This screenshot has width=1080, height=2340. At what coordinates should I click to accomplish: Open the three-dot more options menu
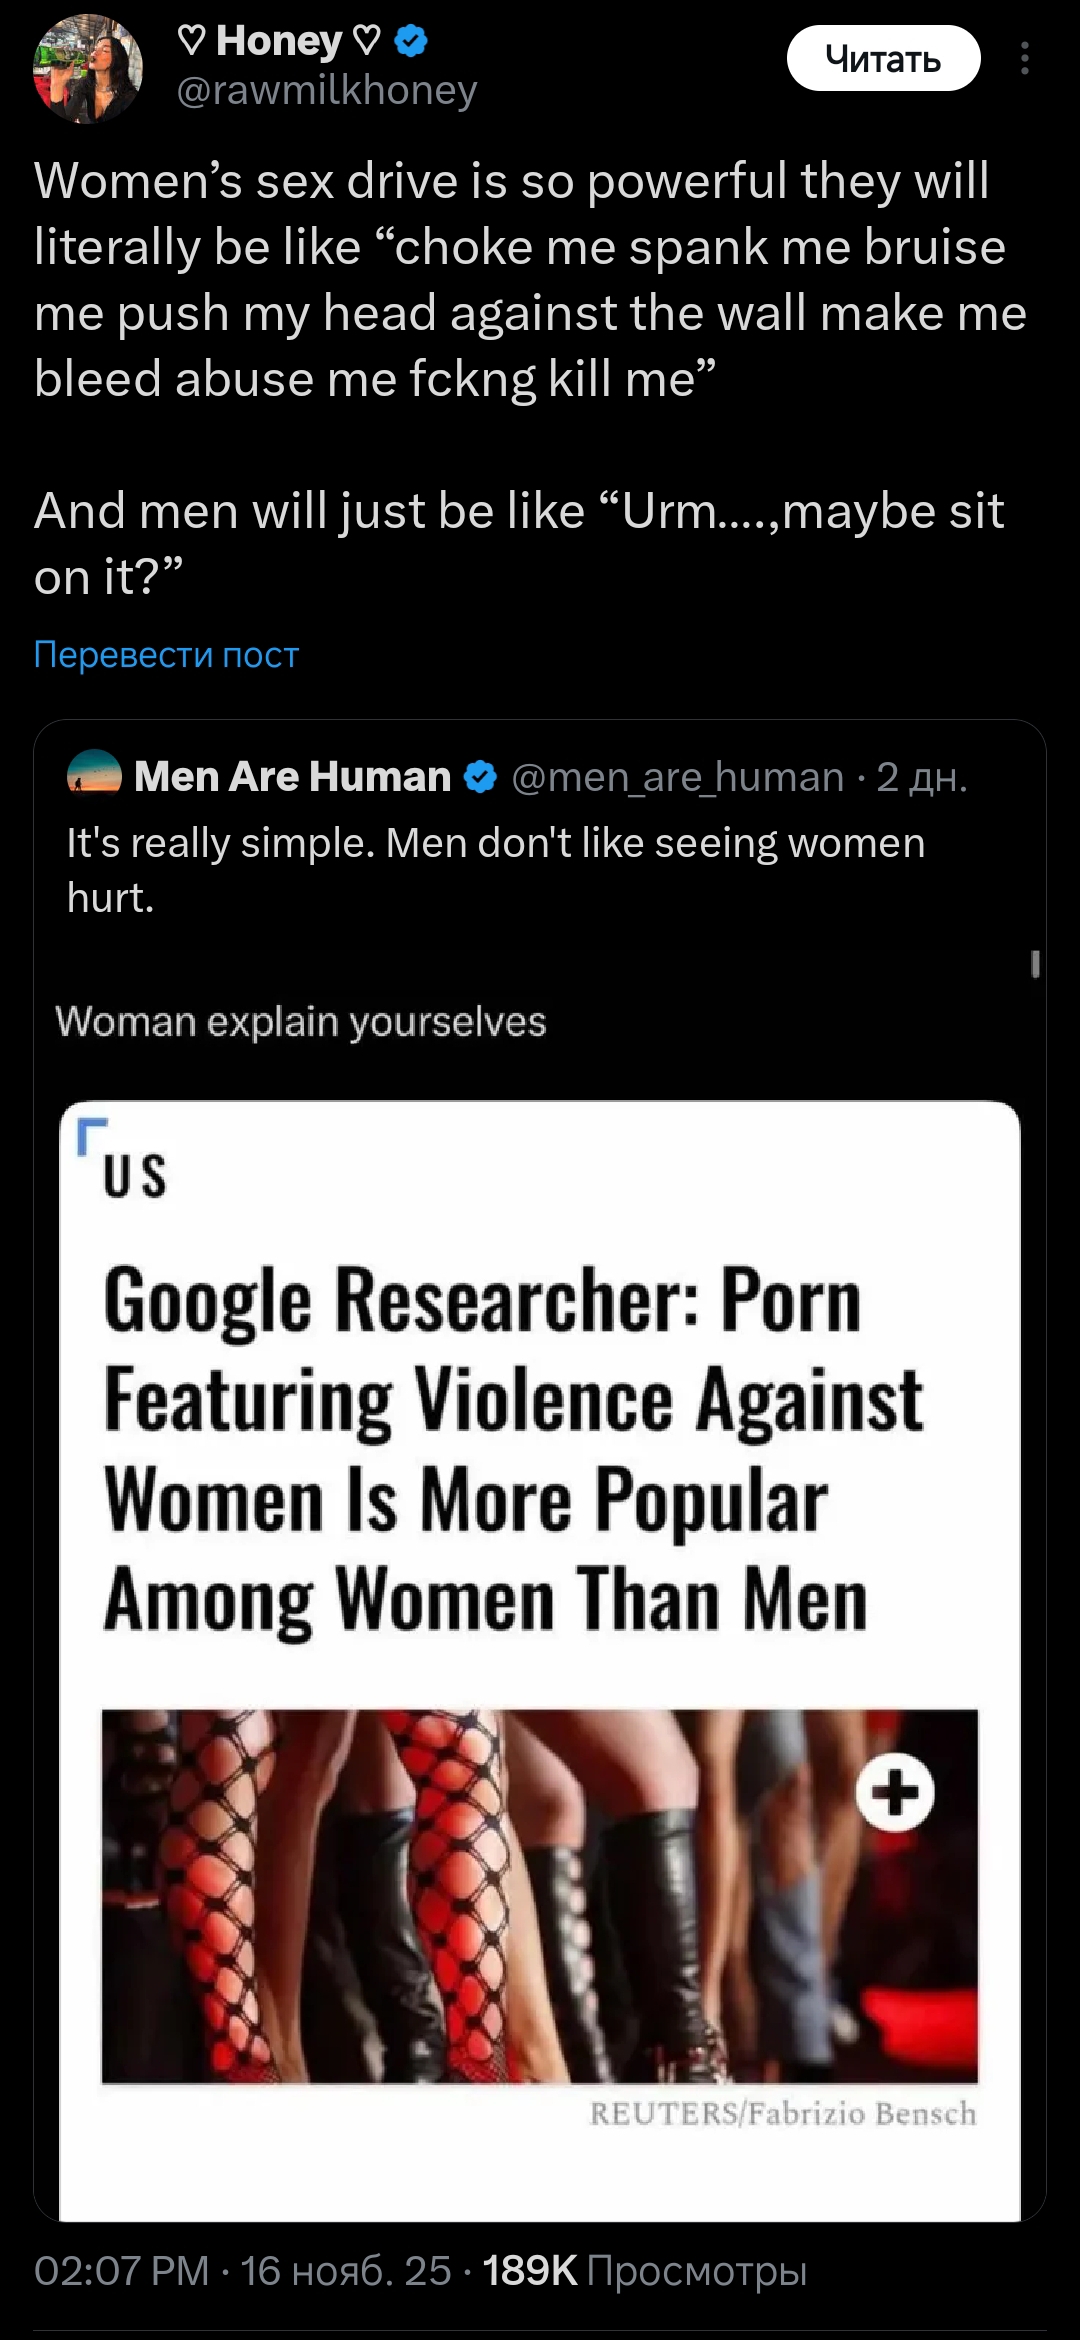1024,59
